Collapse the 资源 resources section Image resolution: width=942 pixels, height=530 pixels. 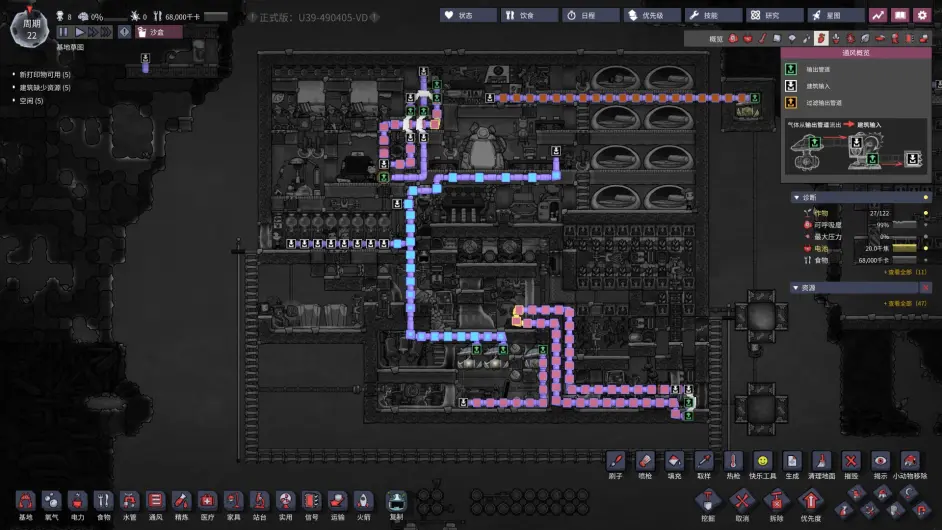796,288
